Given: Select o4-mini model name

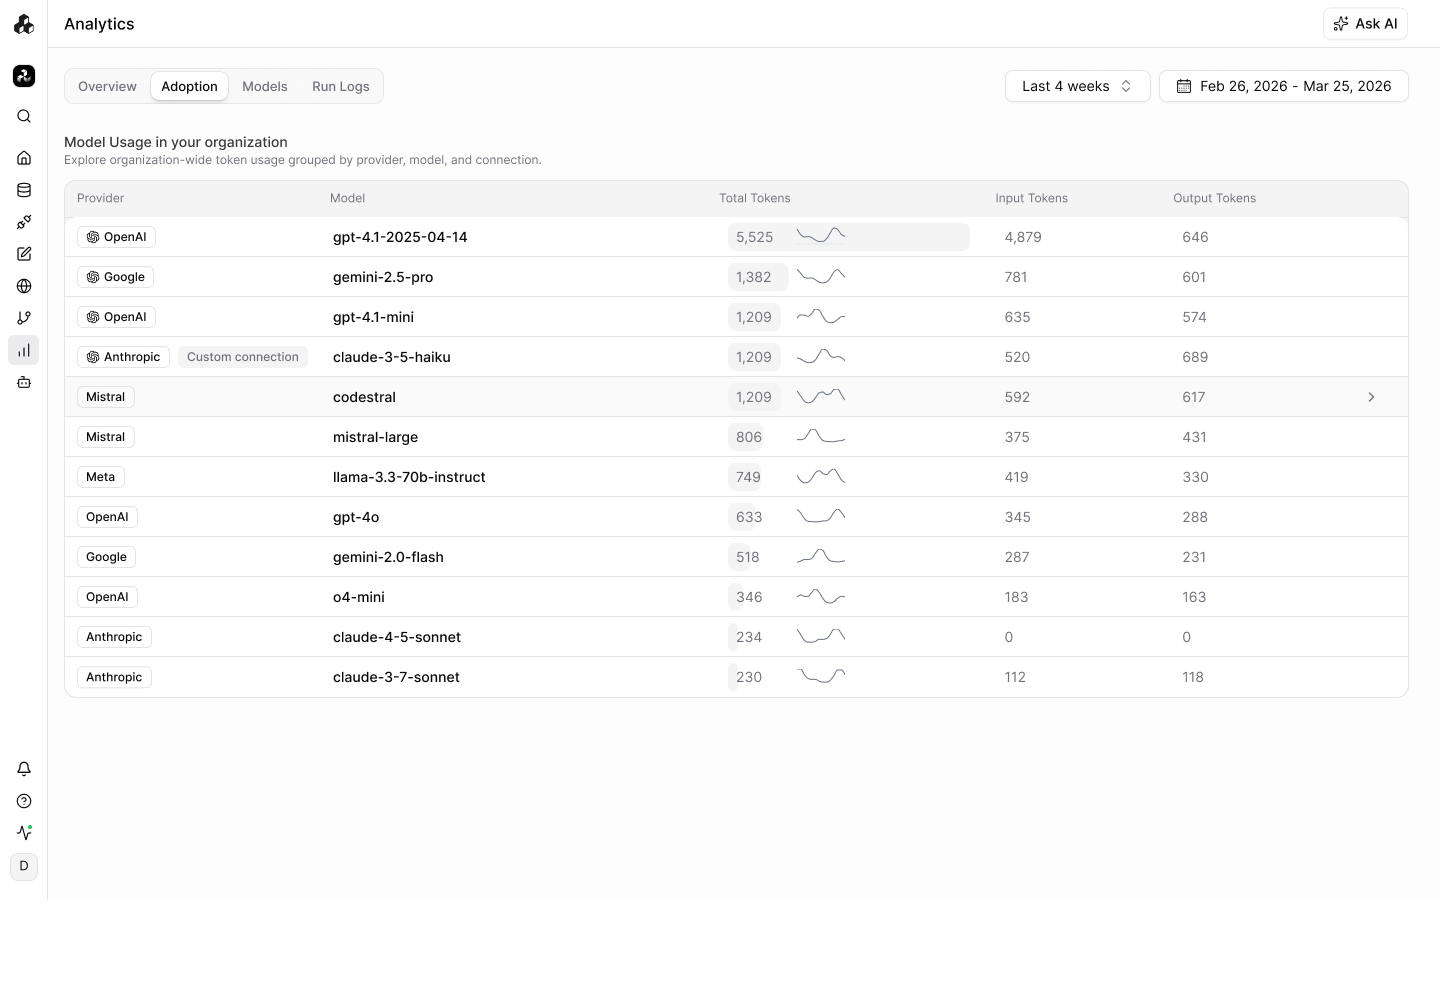Looking at the screenshot, I should click(359, 597).
